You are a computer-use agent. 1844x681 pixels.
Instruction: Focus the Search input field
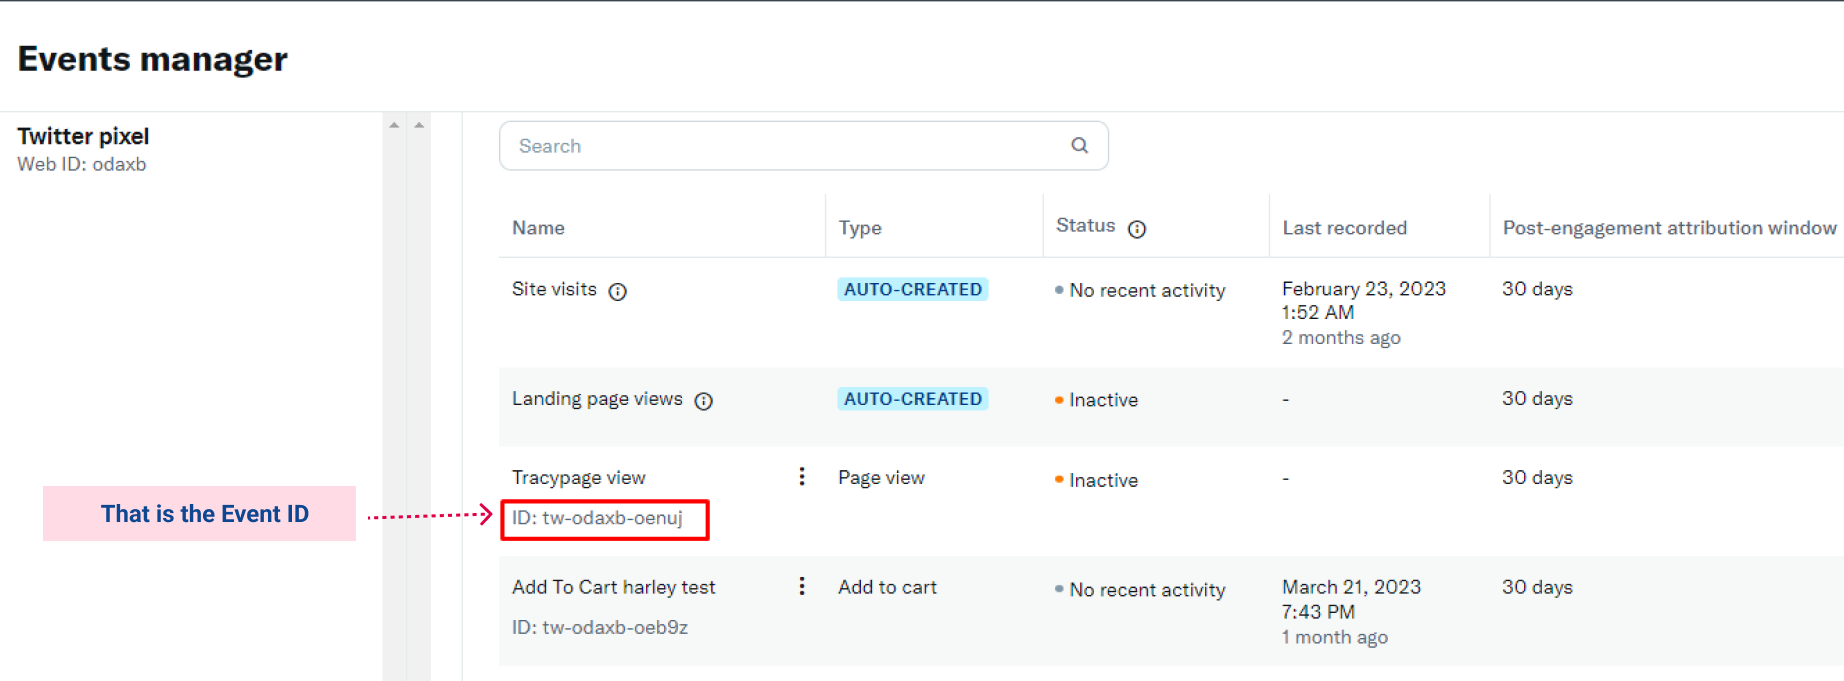(x=780, y=146)
